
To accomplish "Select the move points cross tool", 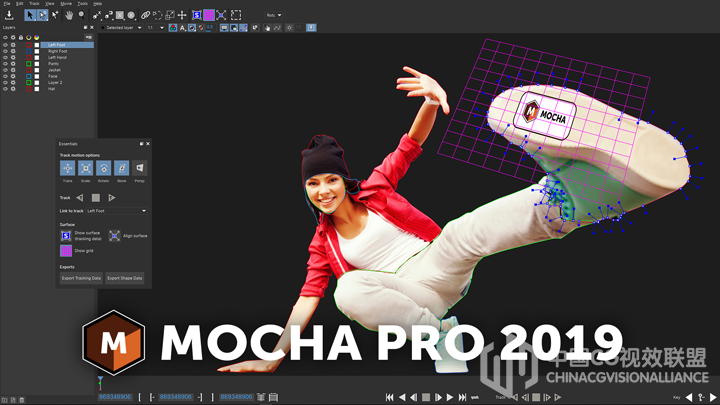I will [182, 15].
